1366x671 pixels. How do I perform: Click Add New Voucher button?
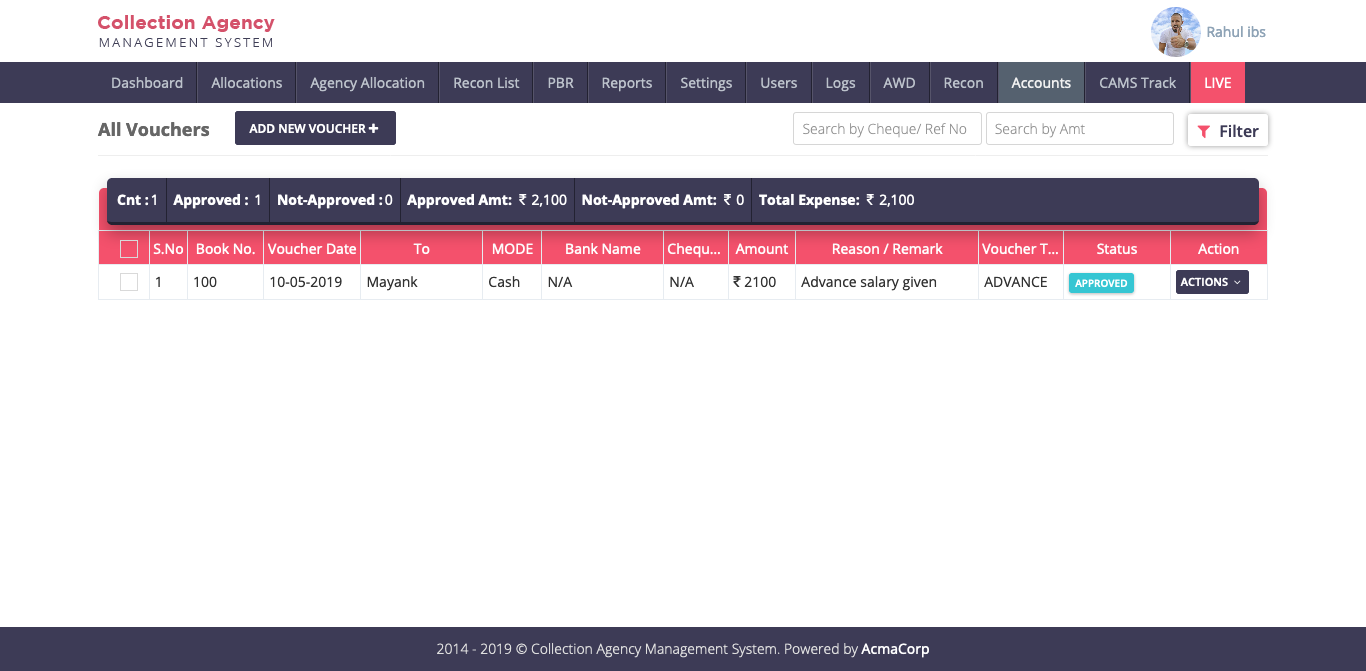315,128
